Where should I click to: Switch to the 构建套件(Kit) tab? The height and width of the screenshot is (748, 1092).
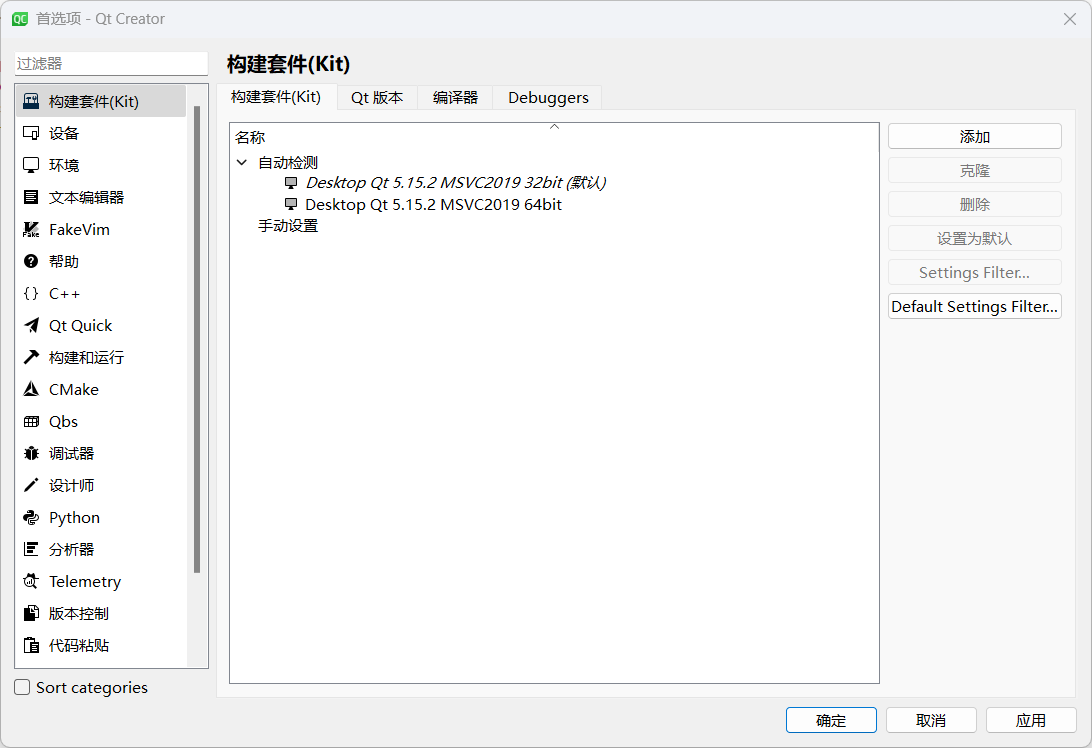coord(276,97)
